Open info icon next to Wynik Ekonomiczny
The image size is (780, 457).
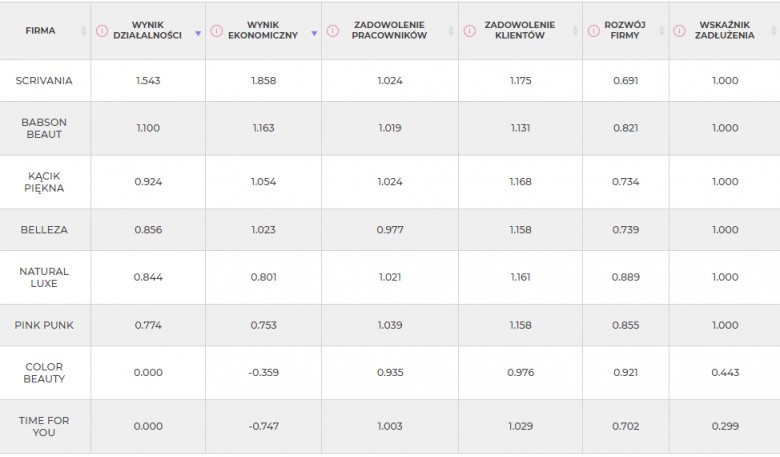[x=216, y=31]
